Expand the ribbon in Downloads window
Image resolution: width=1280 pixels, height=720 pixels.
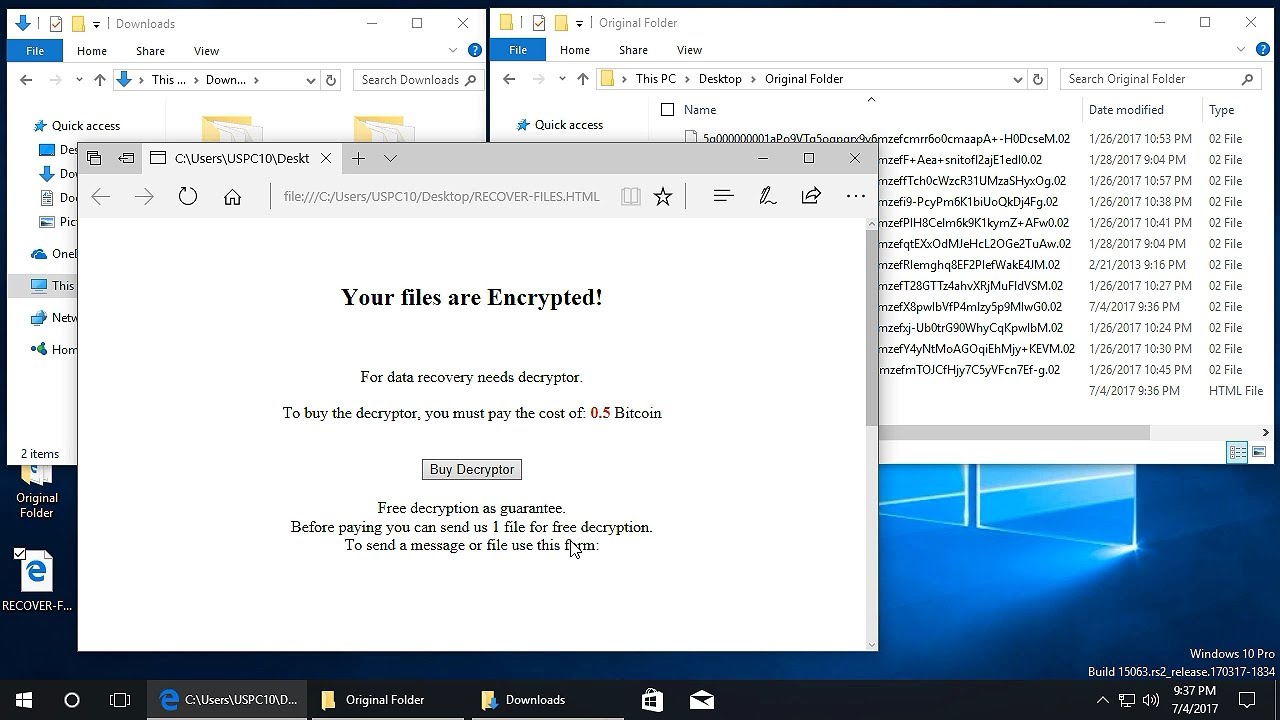[454, 50]
